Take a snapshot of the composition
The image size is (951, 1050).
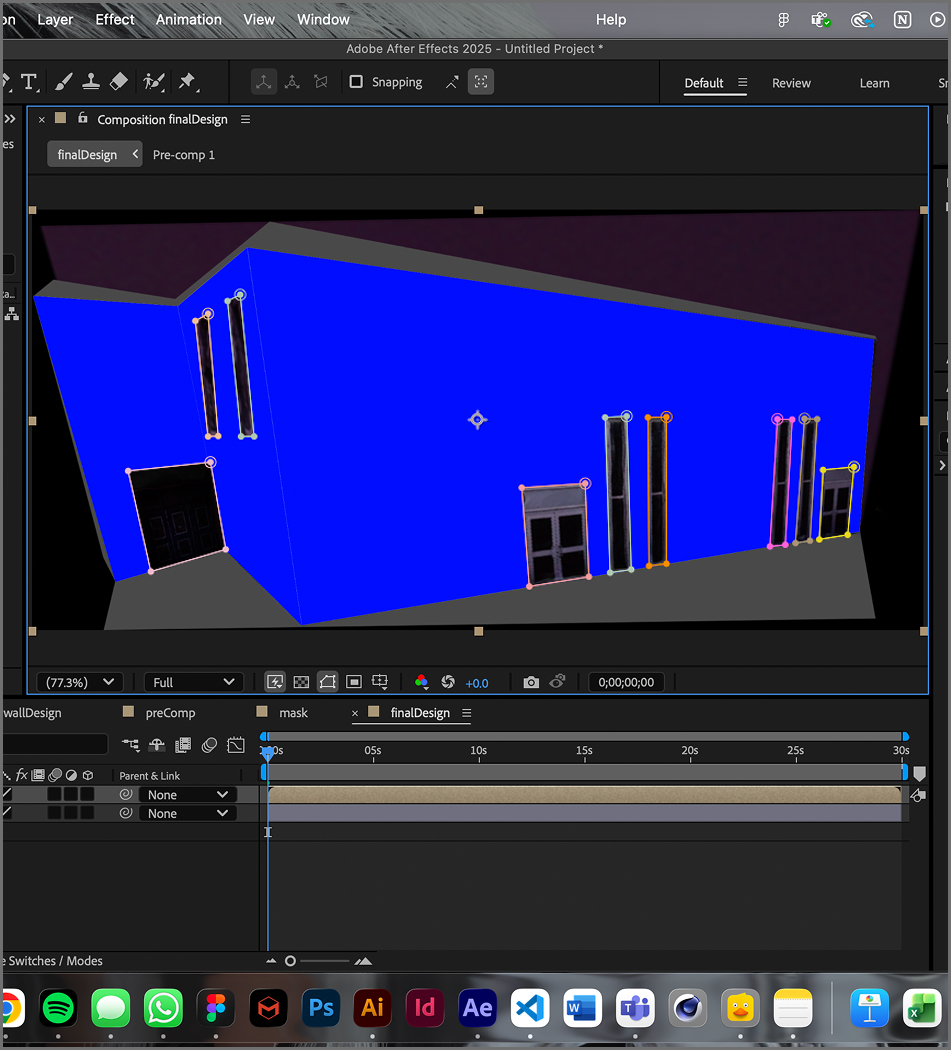531,681
